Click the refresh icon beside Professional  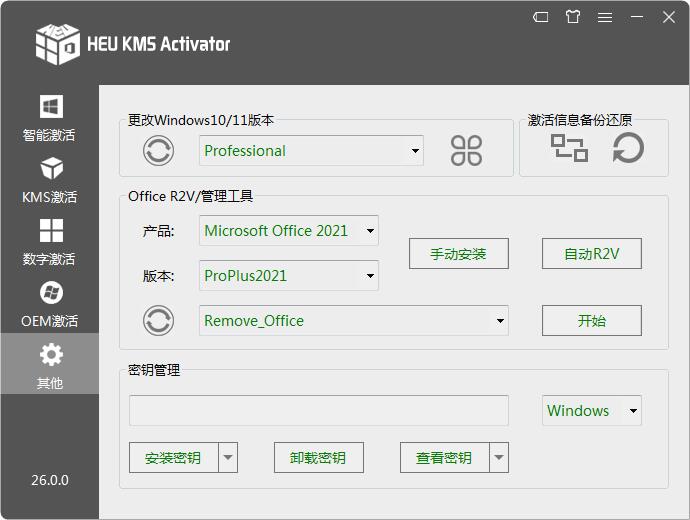[158, 150]
